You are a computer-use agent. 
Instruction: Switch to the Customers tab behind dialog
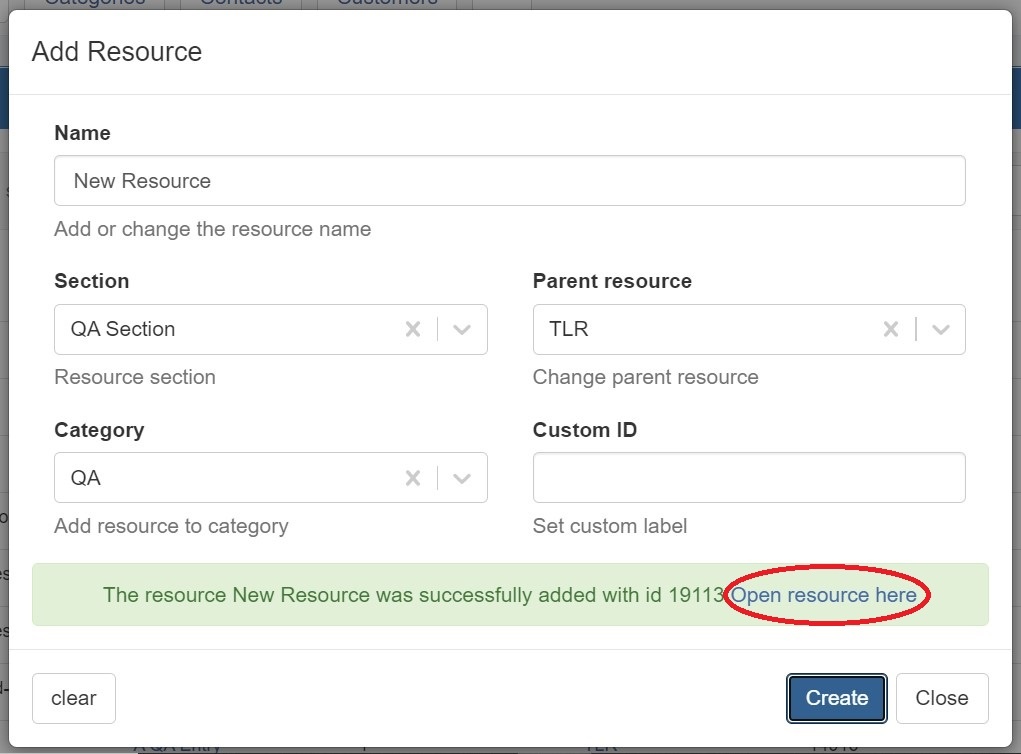386,3
